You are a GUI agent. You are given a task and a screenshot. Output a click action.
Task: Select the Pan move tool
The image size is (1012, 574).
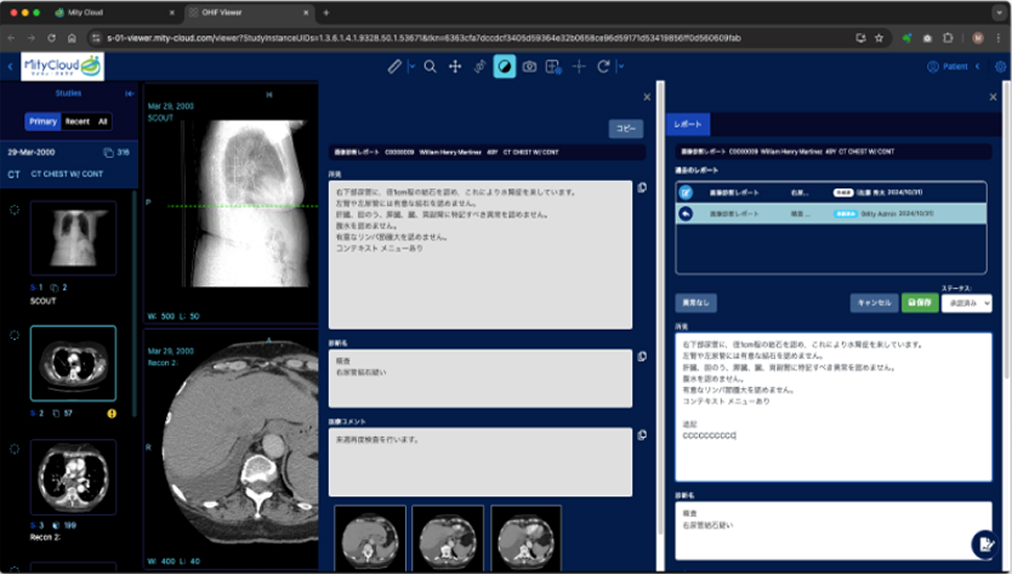click(455, 67)
